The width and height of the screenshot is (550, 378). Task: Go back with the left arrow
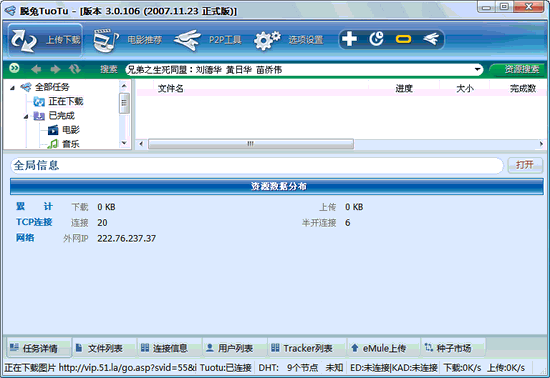click(36, 69)
